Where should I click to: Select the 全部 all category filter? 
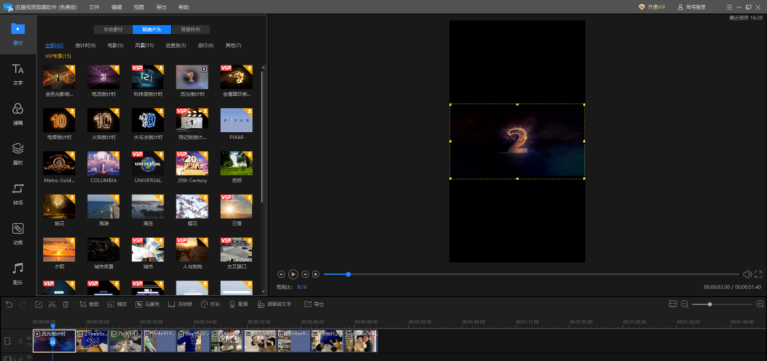(54, 45)
